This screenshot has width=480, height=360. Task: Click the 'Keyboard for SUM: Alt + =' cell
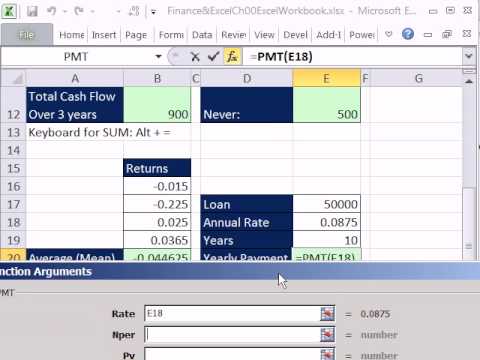click(75, 132)
